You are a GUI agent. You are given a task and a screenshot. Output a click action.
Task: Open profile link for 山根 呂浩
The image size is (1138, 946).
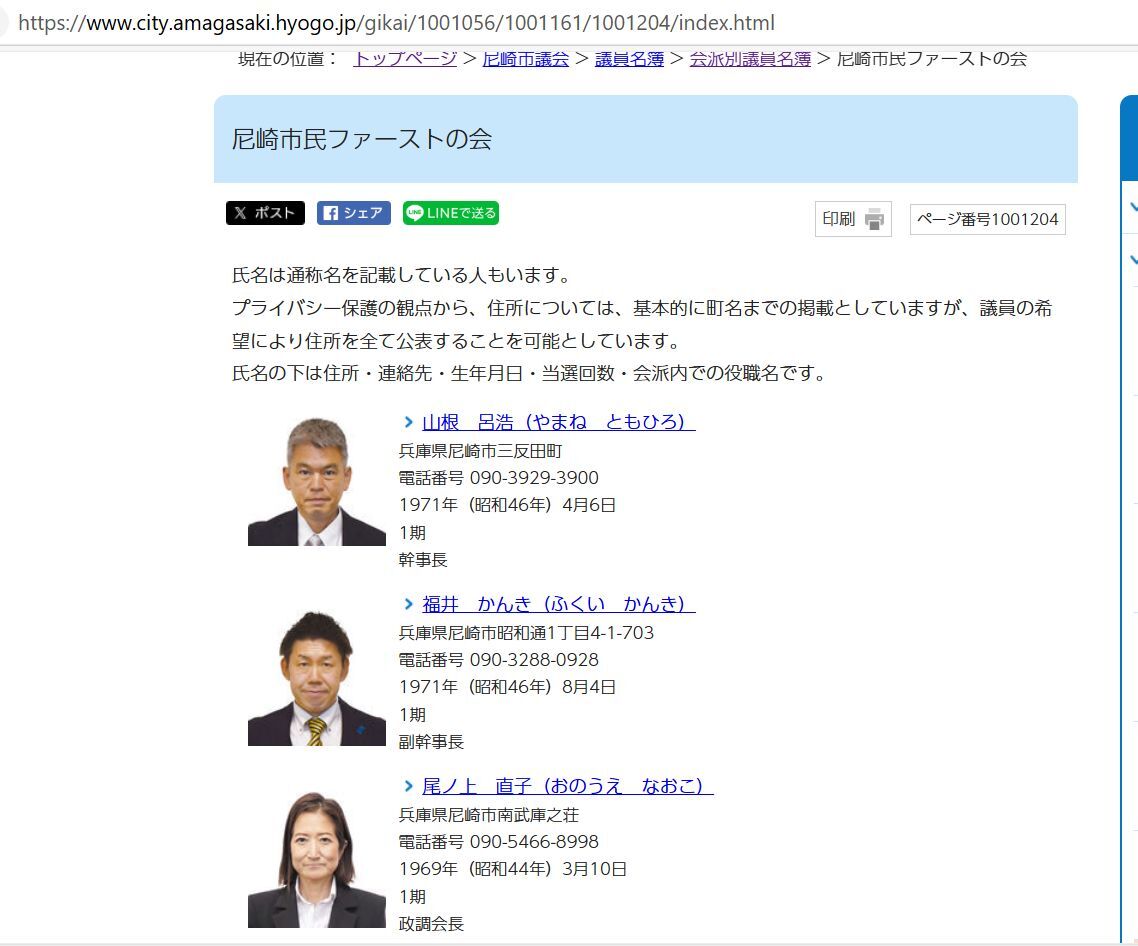click(x=558, y=422)
